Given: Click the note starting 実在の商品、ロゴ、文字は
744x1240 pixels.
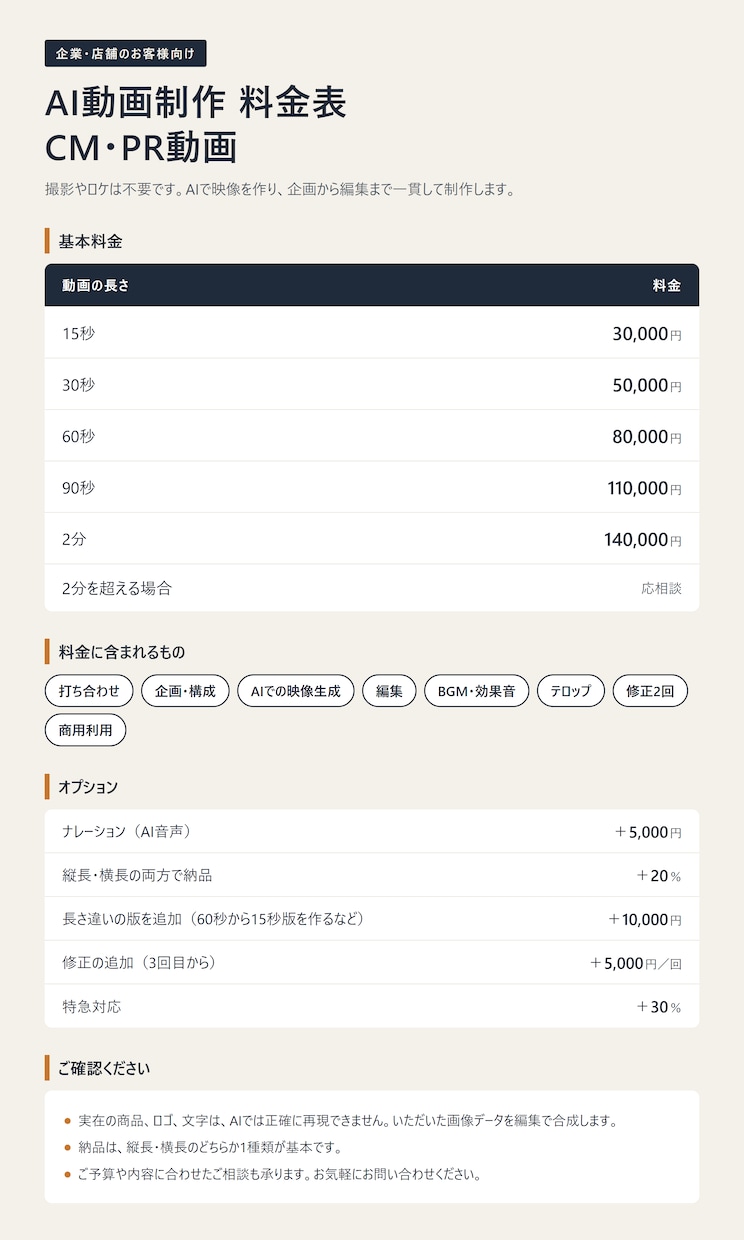Looking at the screenshot, I should pyautogui.click(x=347, y=1121).
